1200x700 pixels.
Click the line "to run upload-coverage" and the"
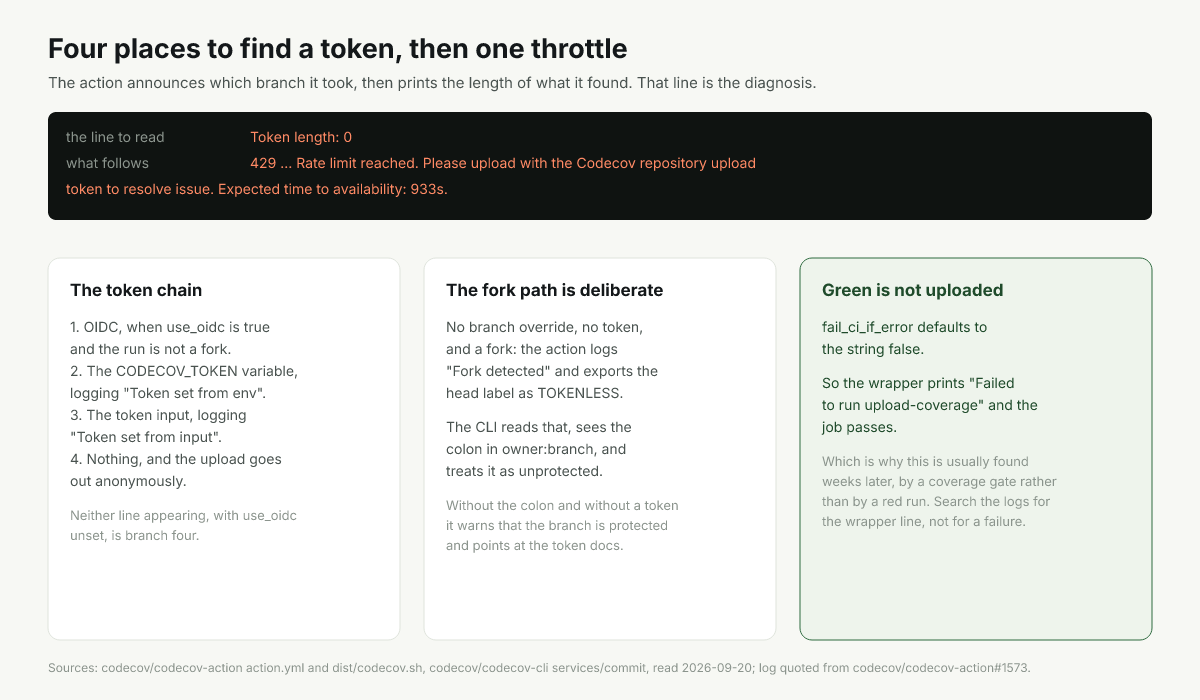(930, 405)
